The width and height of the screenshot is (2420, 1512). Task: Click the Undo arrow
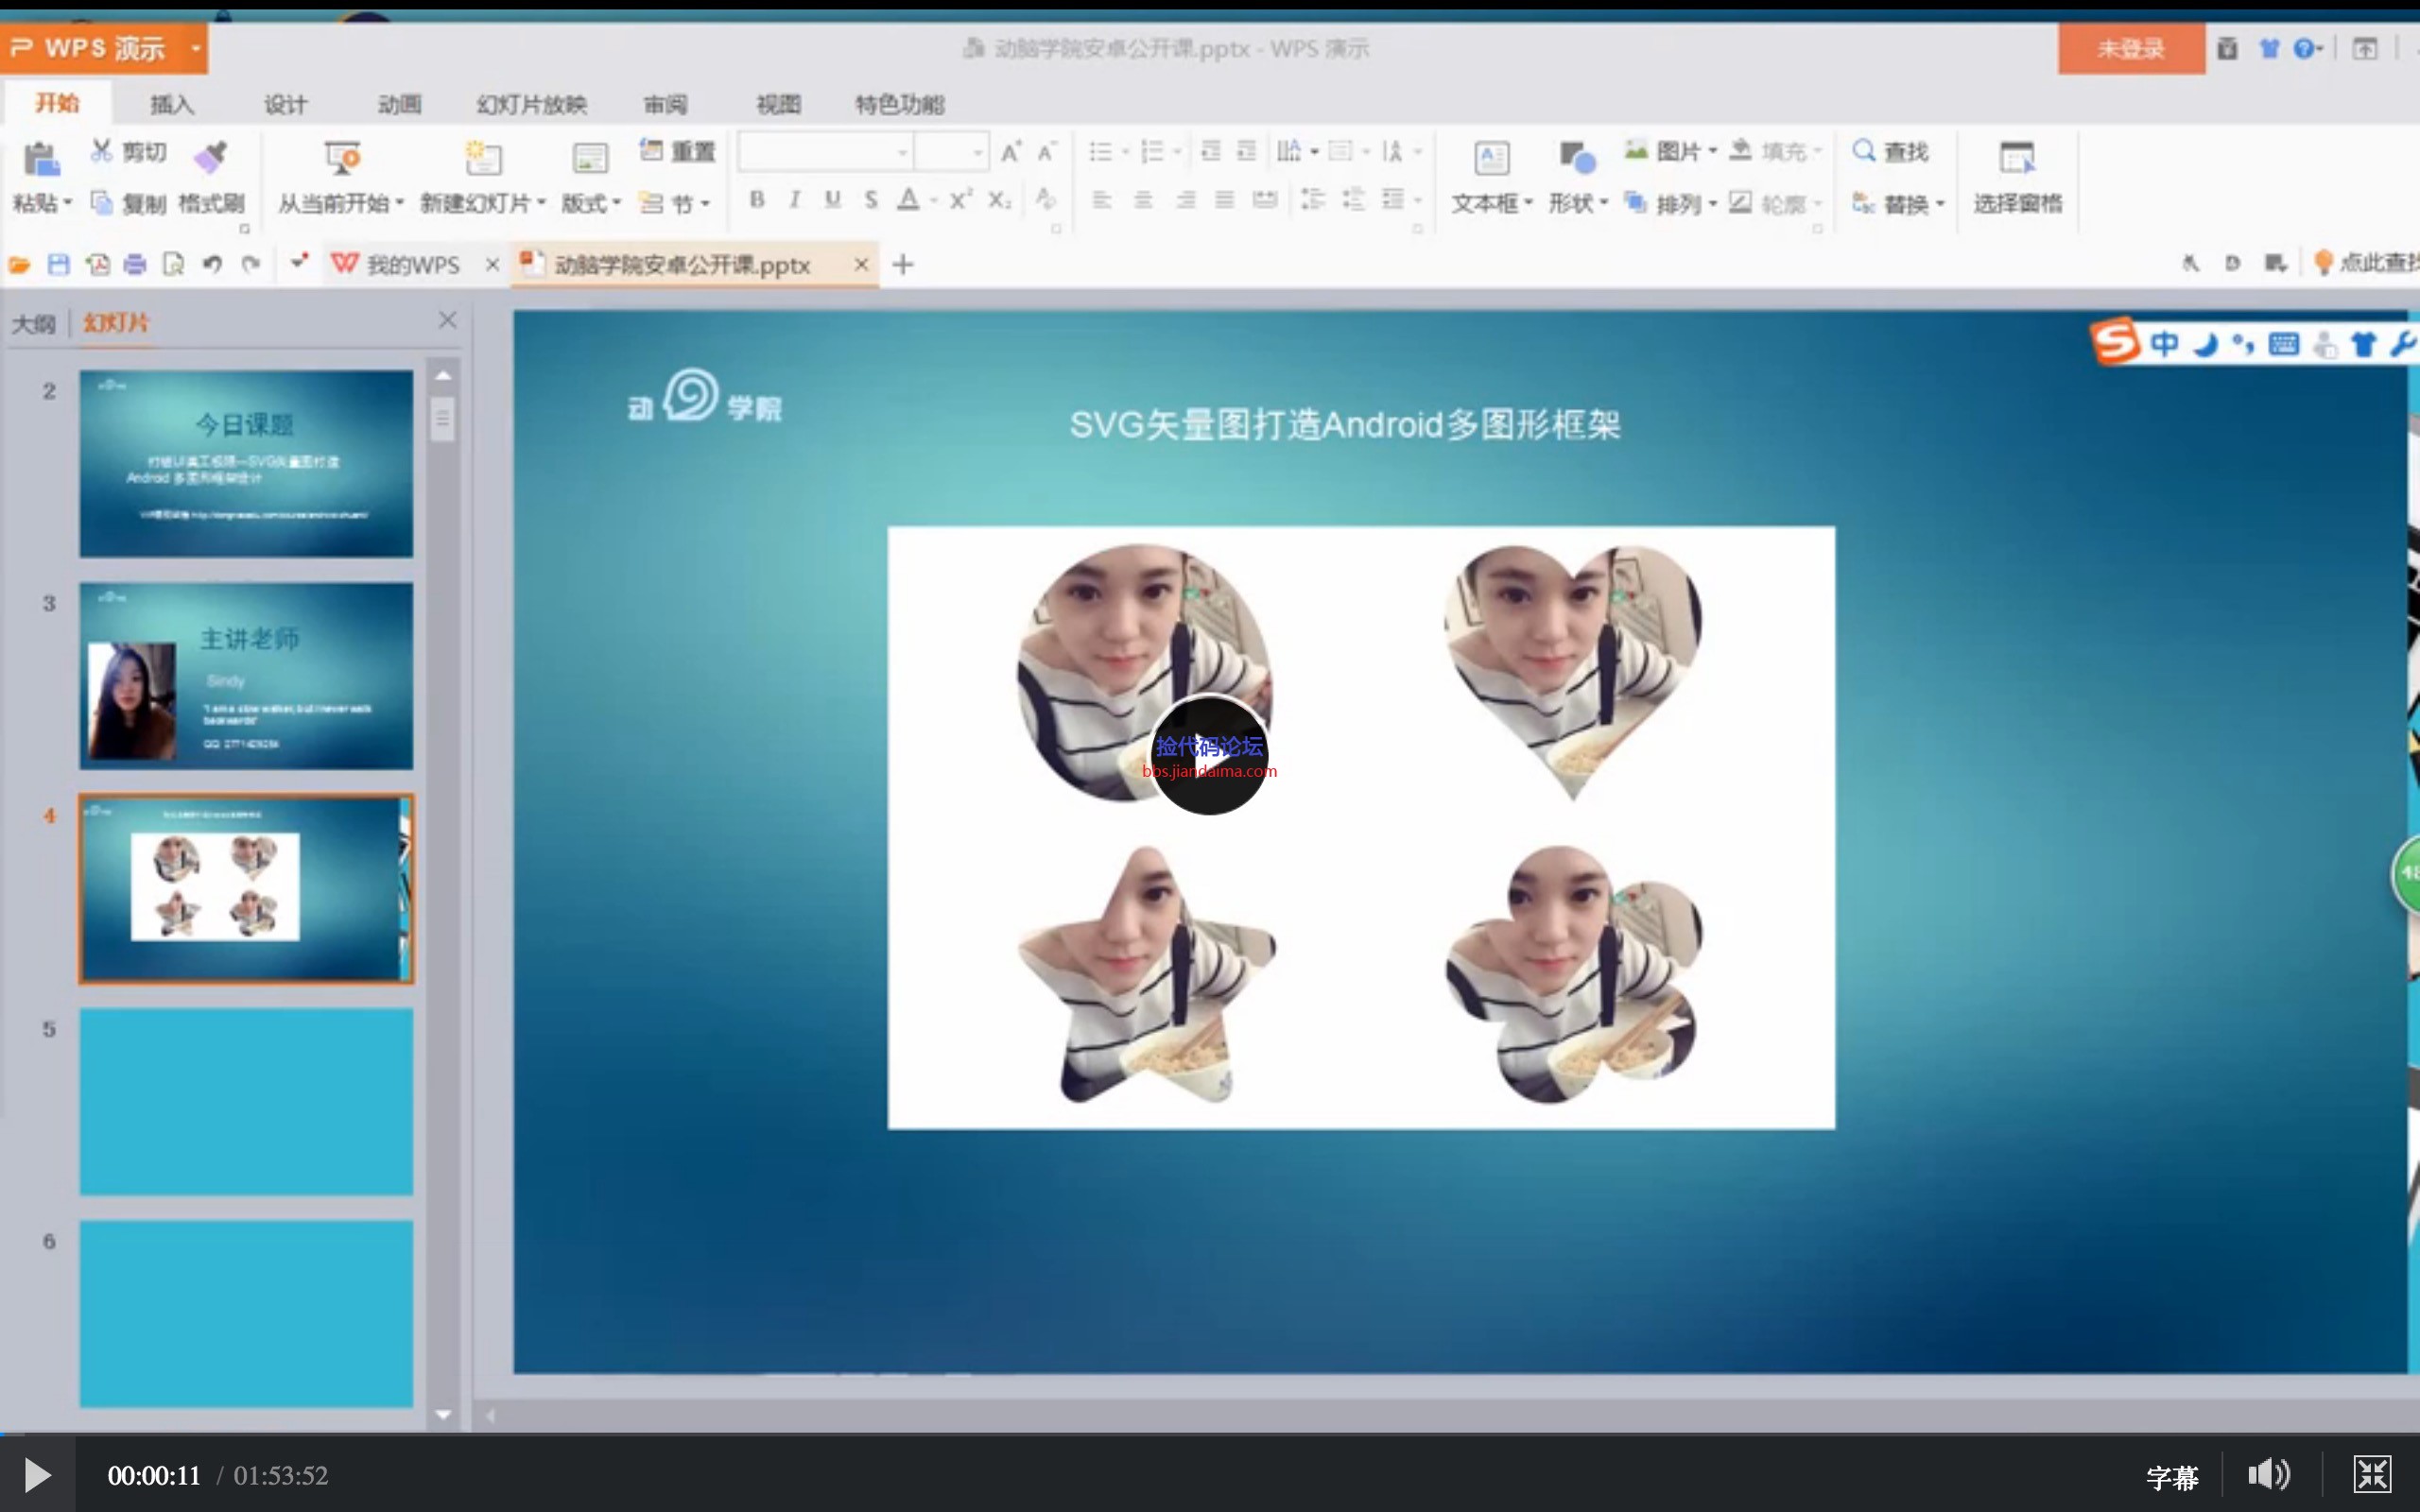point(212,265)
